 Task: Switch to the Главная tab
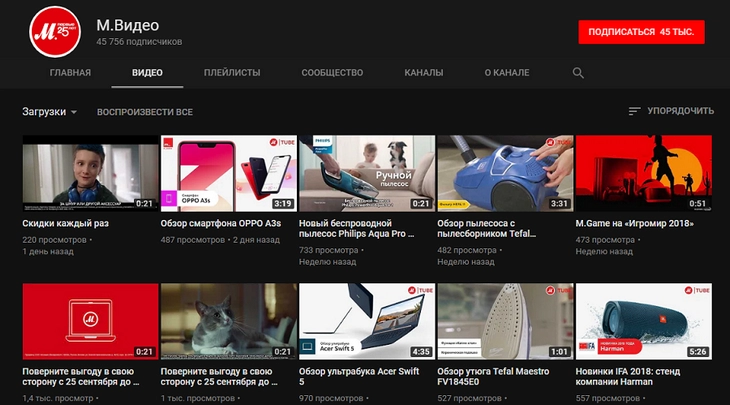click(70, 73)
